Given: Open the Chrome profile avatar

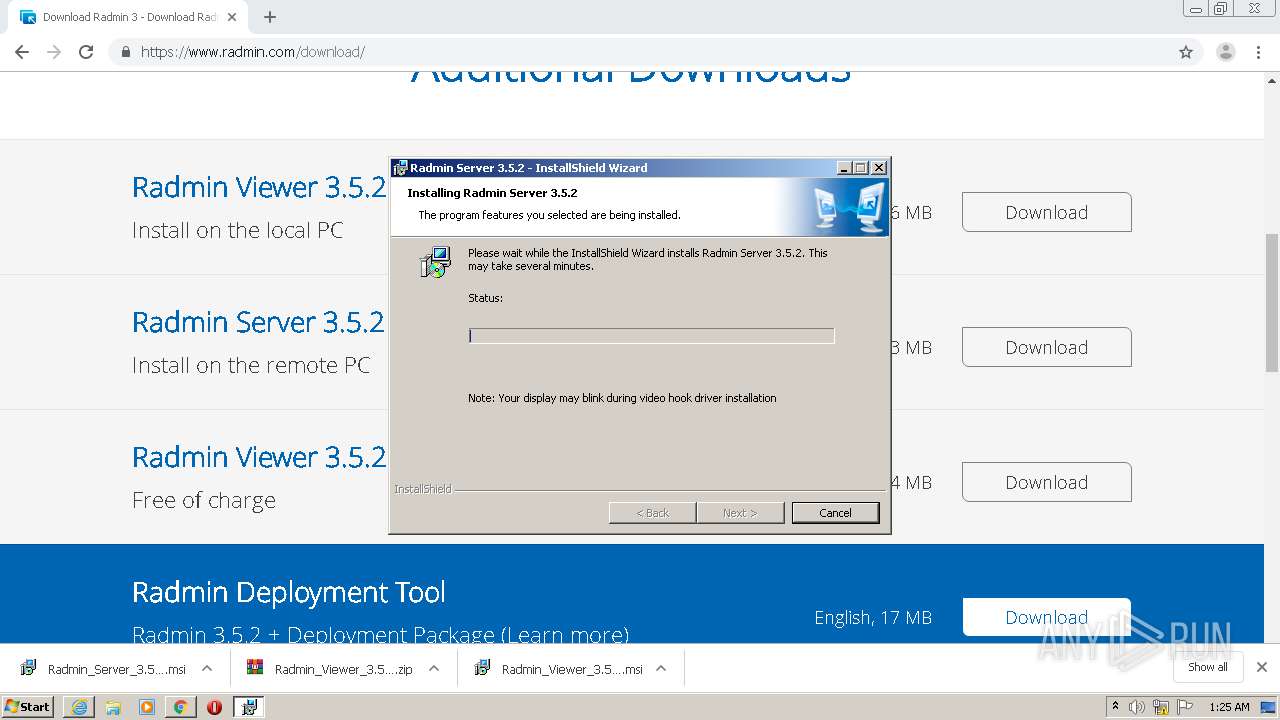Looking at the screenshot, I should point(1226,52).
